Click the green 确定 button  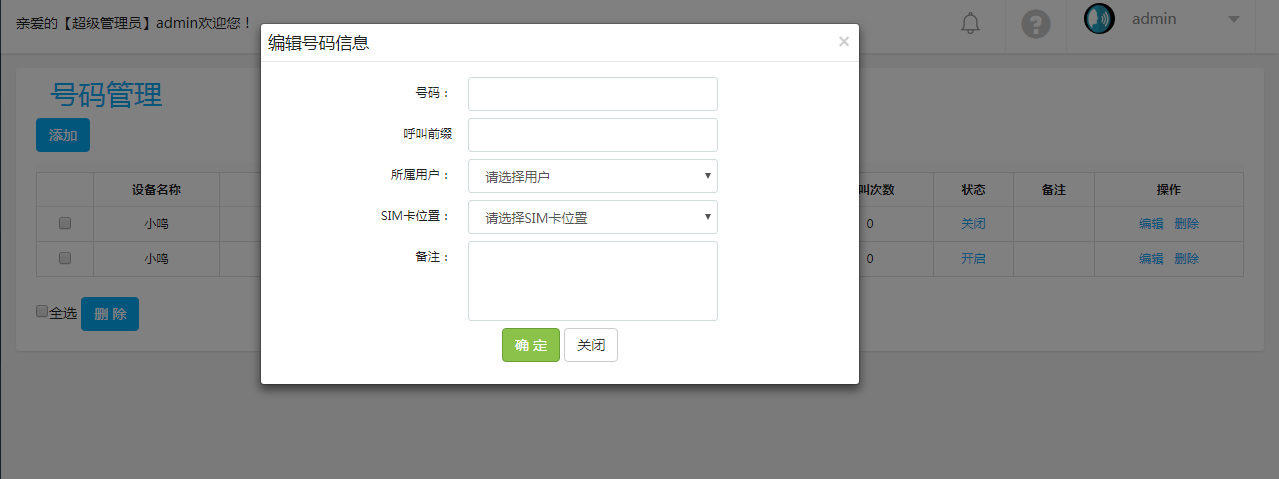[530, 345]
